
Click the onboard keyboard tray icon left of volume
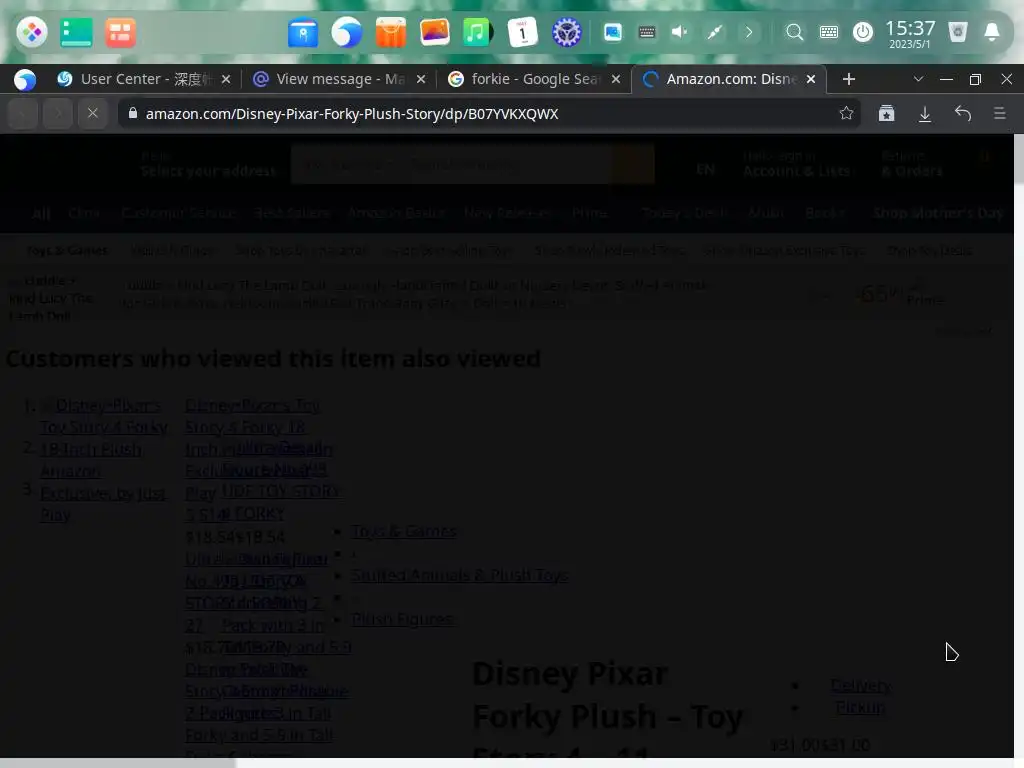pyautogui.click(x=647, y=32)
